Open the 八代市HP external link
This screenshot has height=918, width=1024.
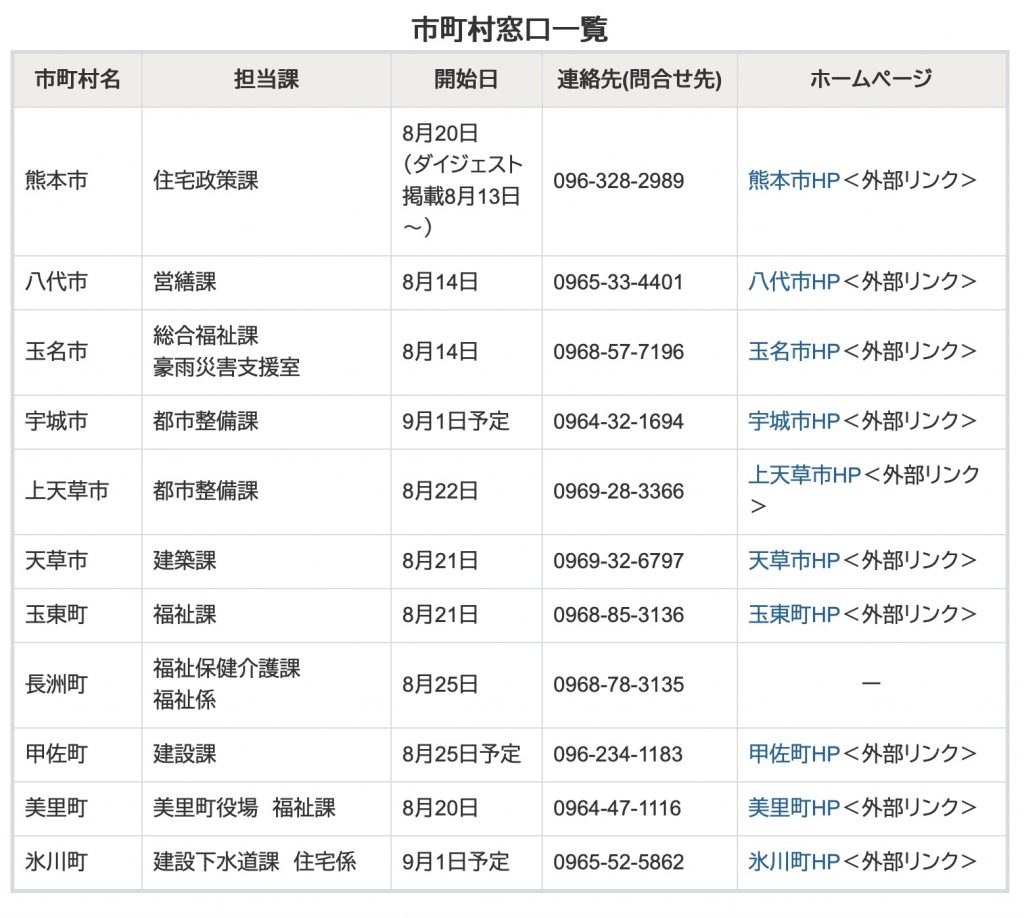(793, 282)
